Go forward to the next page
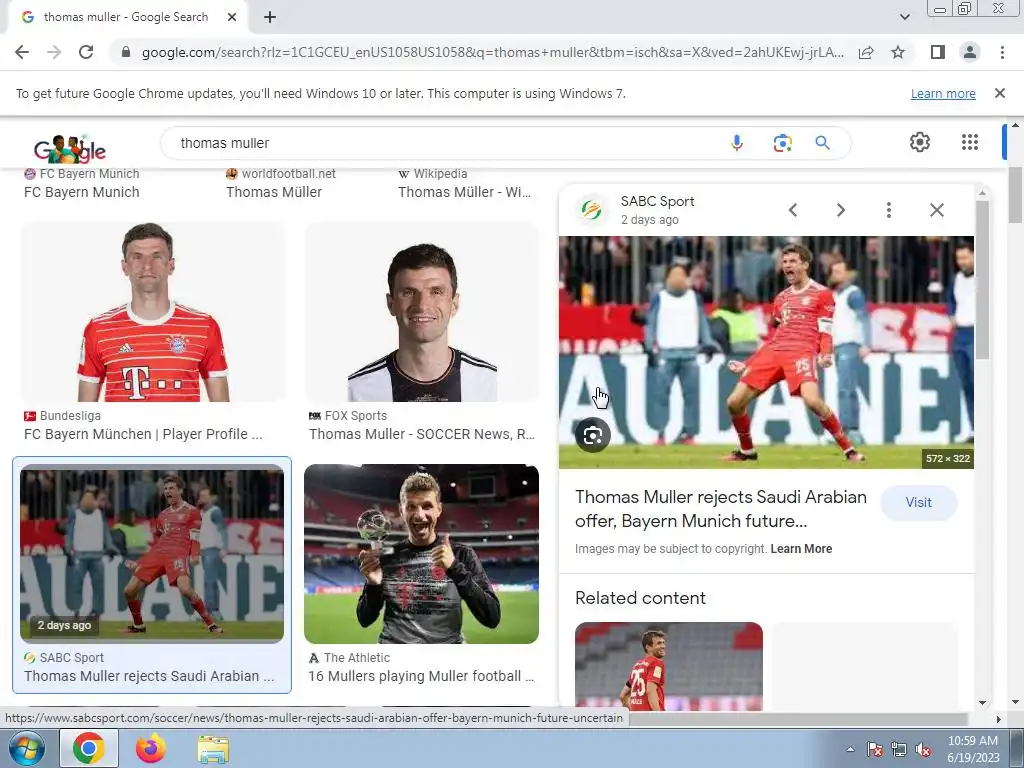The image size is (1024, 768). pyautogui.click(x=54, y=52)
